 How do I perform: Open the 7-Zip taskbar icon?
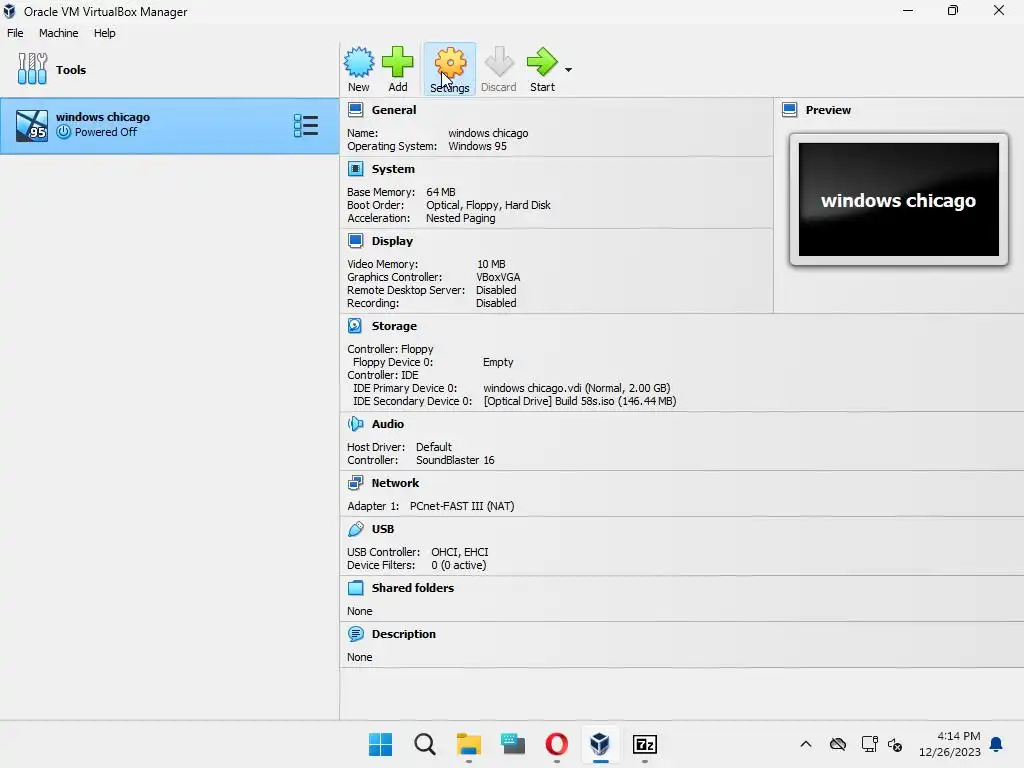[645, 744]
